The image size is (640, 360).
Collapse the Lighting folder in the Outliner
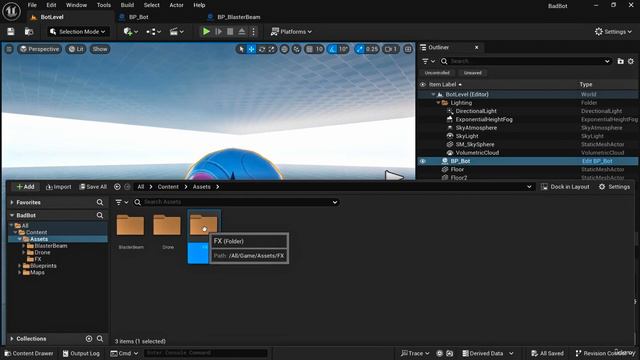coord(439,103)
